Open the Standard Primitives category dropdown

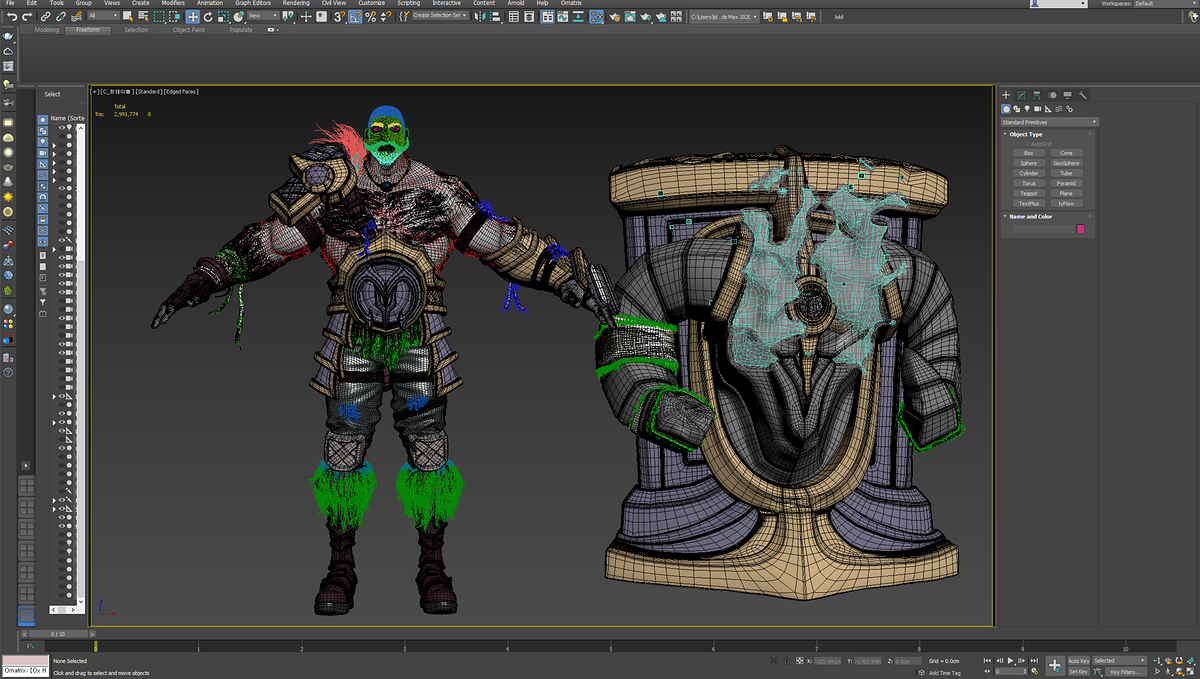[x=1050, y=122]
